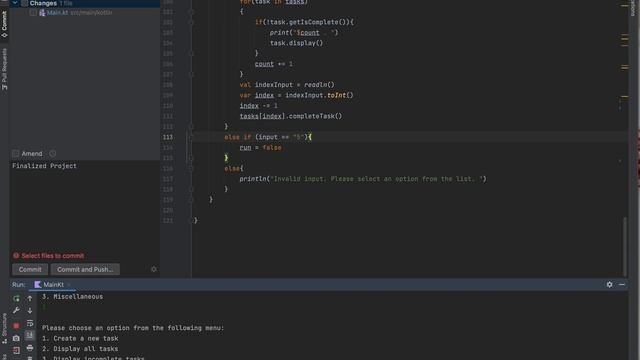Open the Pull Requests tool window tab

click(x=4, y=69)
